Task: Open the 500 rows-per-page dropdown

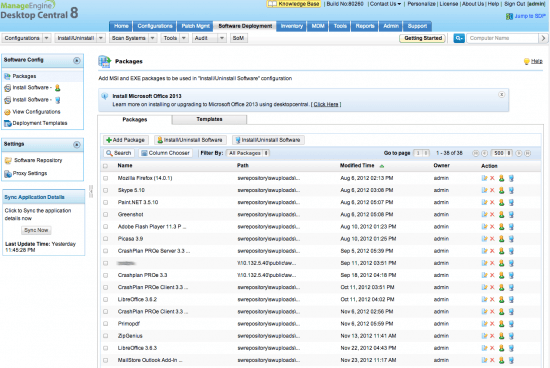Action: 502,153
